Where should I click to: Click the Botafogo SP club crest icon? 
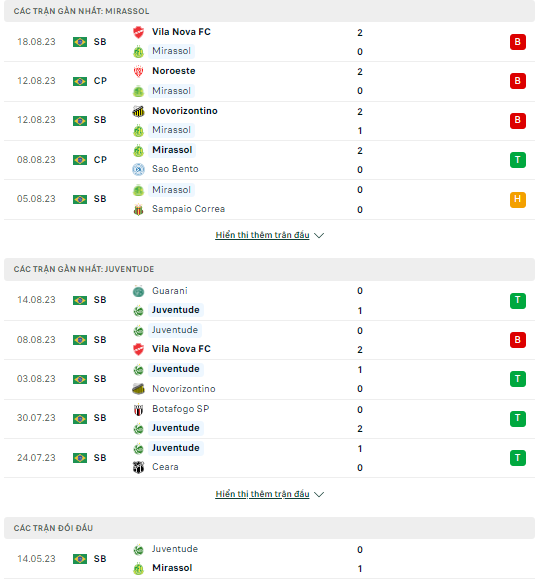pos(138,409)
